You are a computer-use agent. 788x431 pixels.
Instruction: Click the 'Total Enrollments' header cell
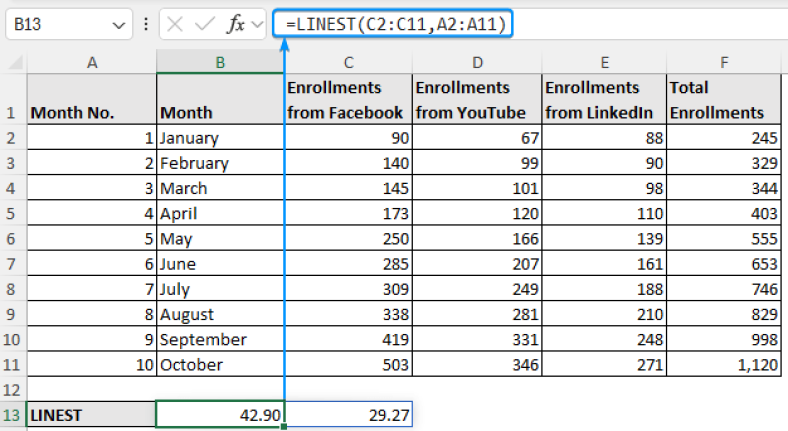[724, 99]
